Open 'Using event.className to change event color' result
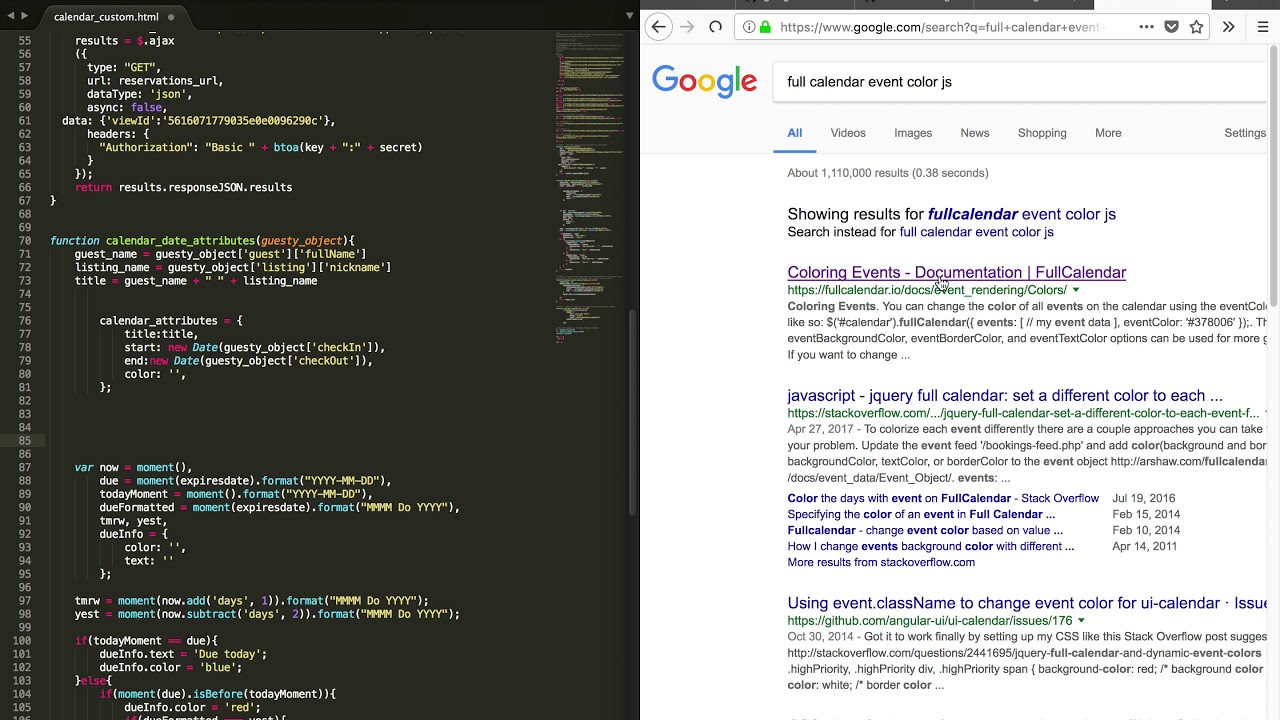 [1027, 603]
